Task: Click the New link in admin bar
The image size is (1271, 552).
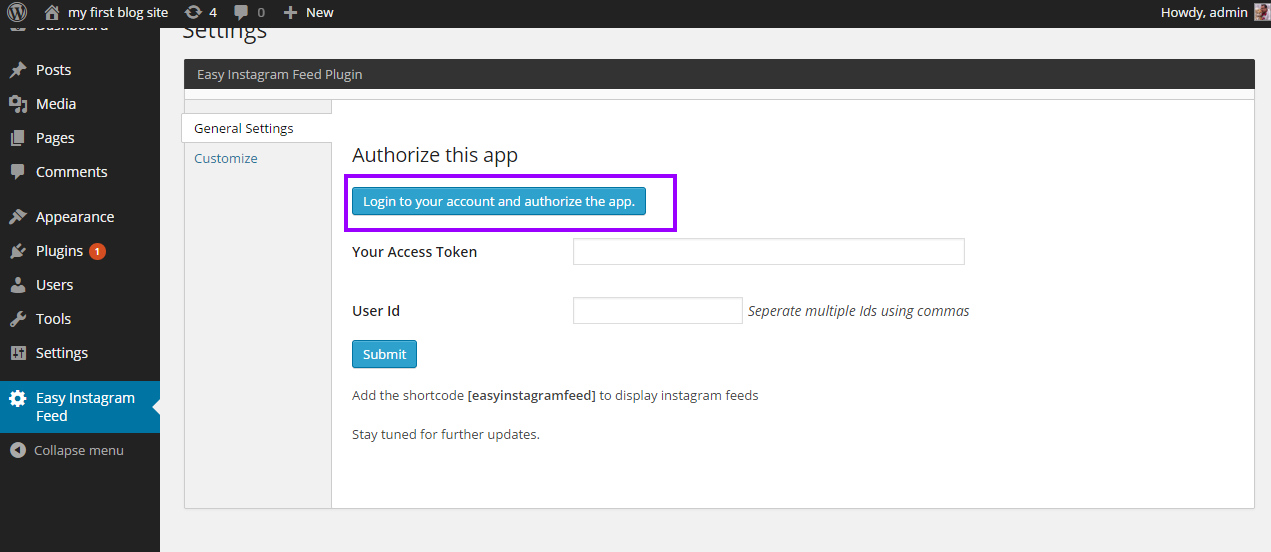Action: coord(320,12)
